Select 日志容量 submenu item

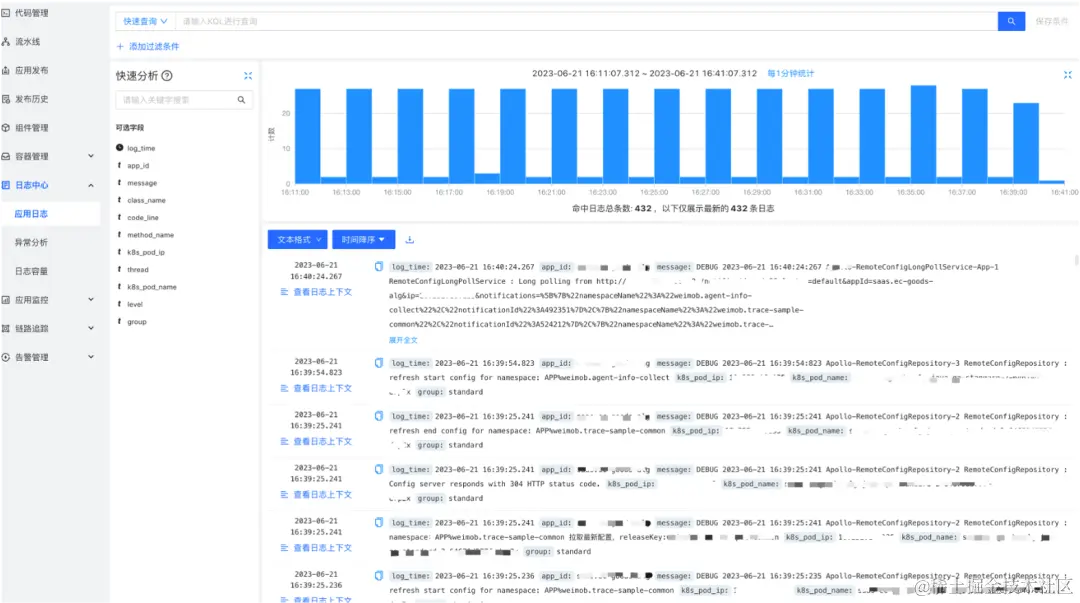point(32,272)
